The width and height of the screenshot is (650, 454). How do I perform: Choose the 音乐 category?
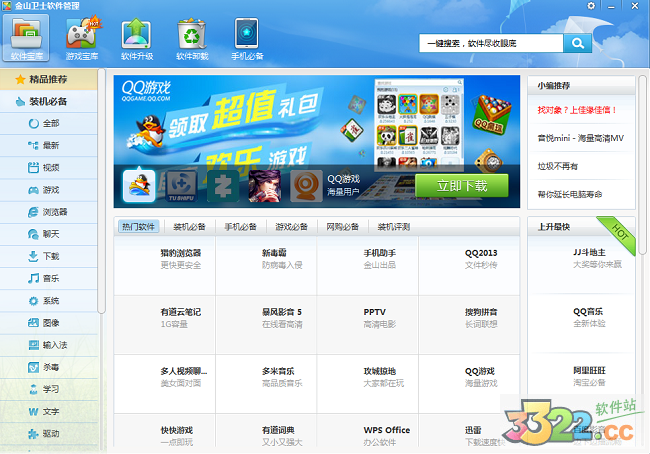[49, 278]
